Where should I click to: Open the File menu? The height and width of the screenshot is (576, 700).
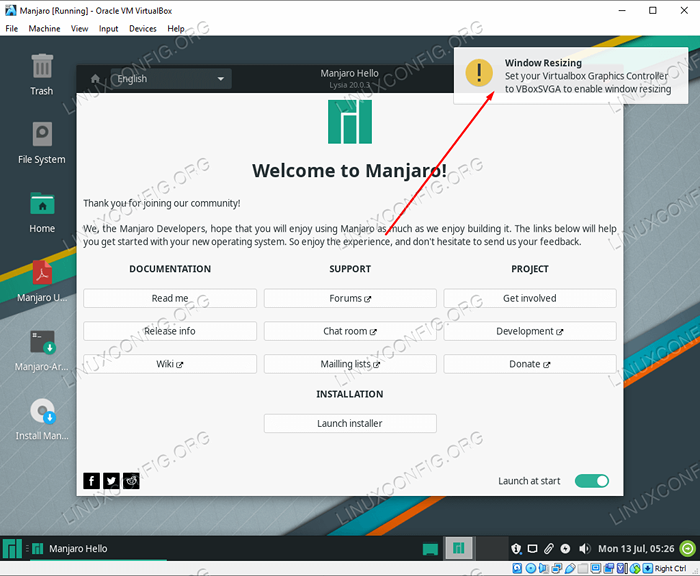pos(12,29)
